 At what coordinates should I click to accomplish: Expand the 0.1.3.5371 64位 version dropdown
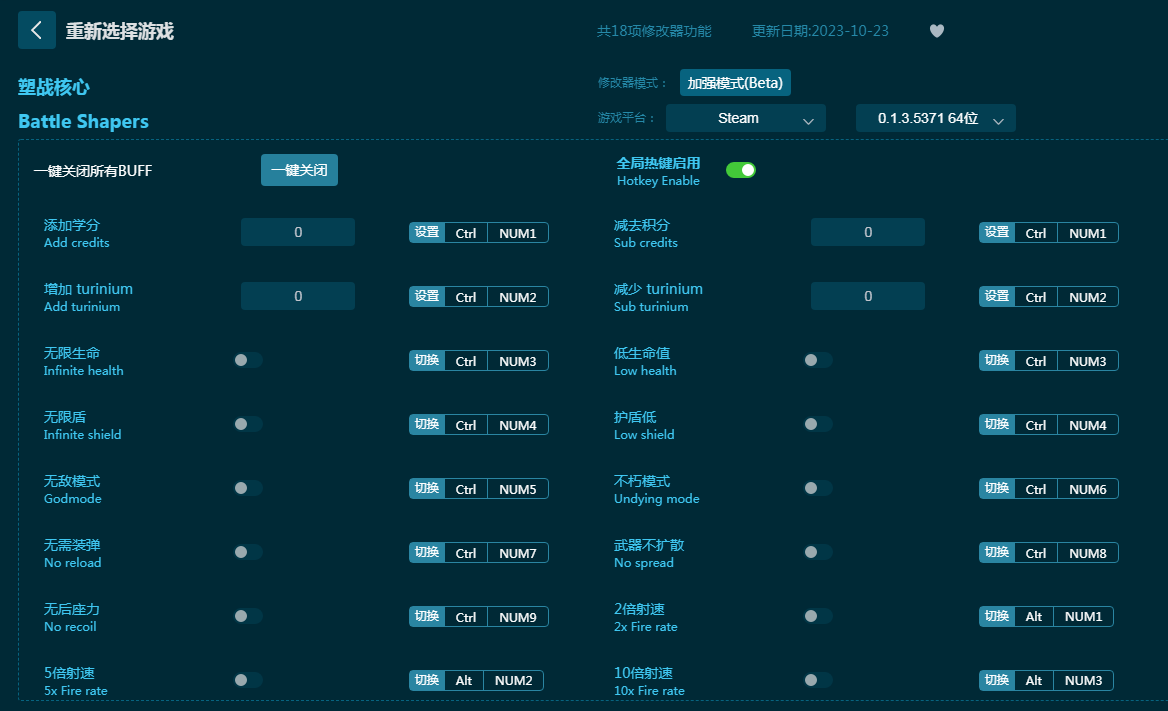[935, 118]
